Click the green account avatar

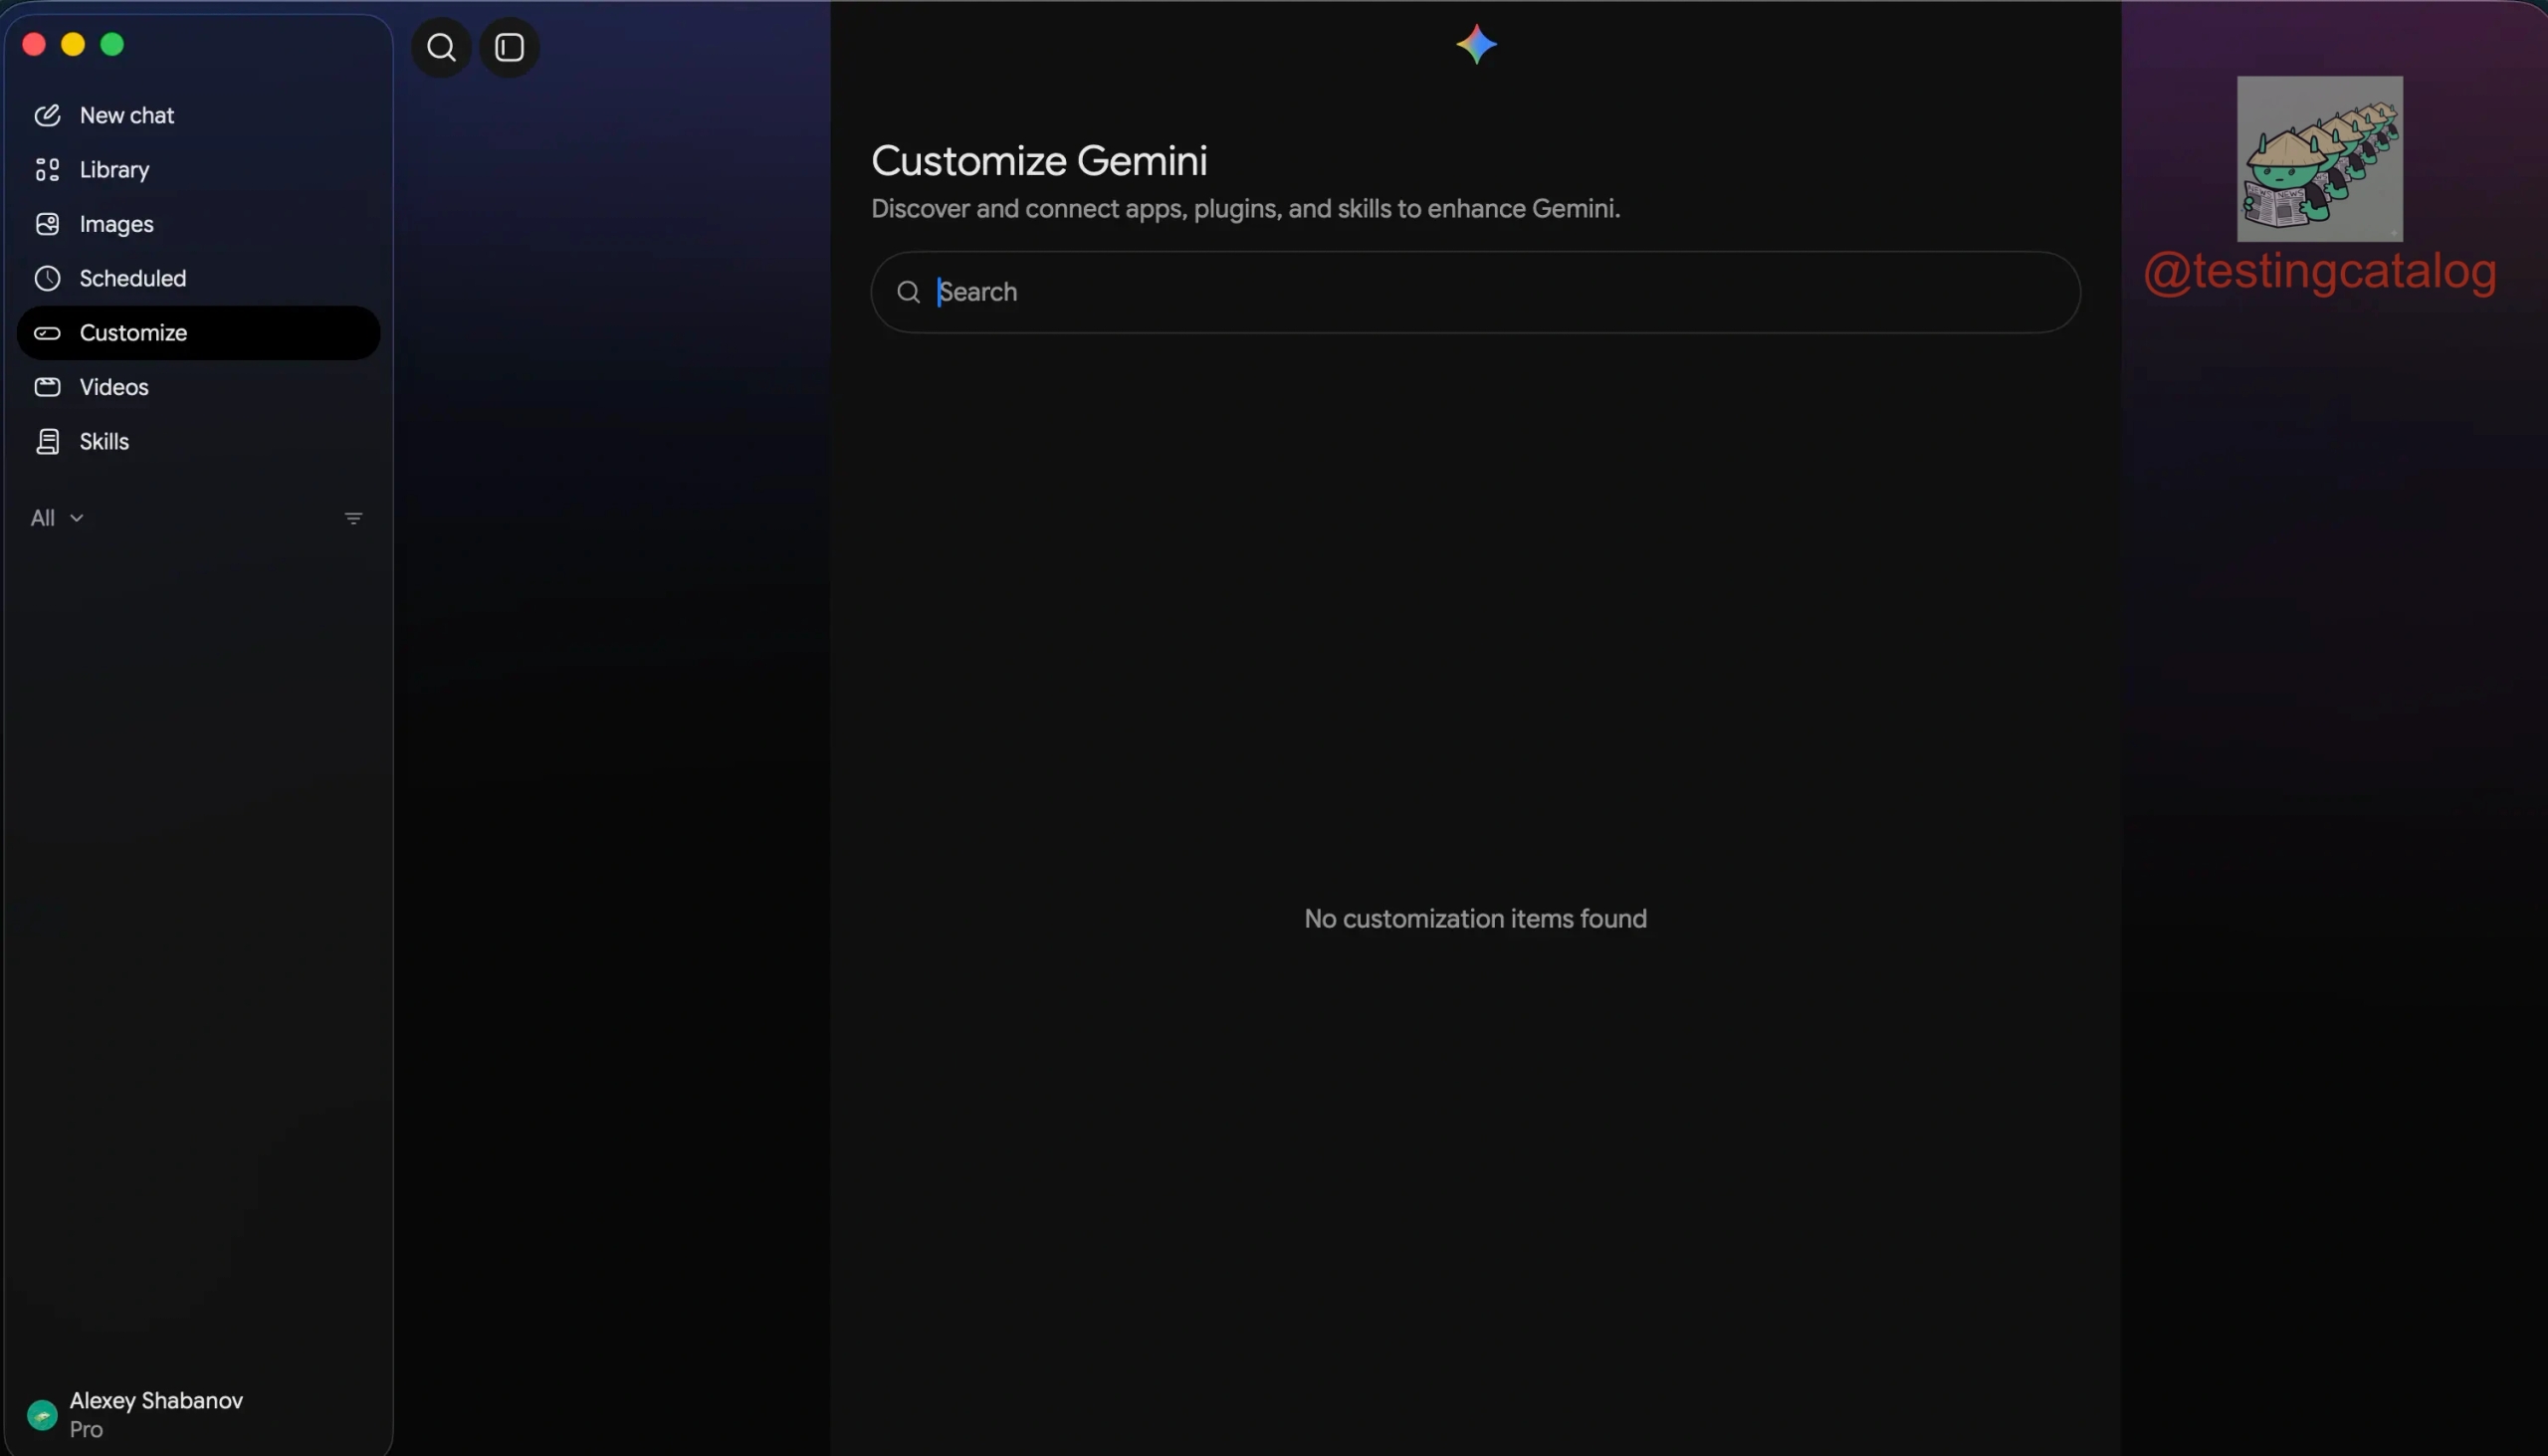click(42, 1414)
